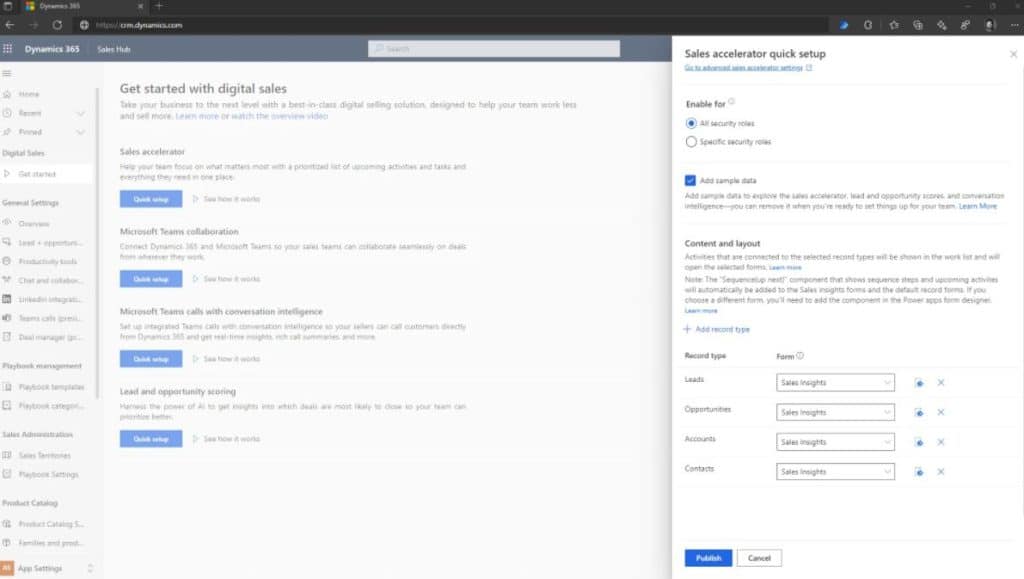Open the browser settings ellipsis menu
This screenshot has height=579, width=1024.
[x=1014, y=25]
